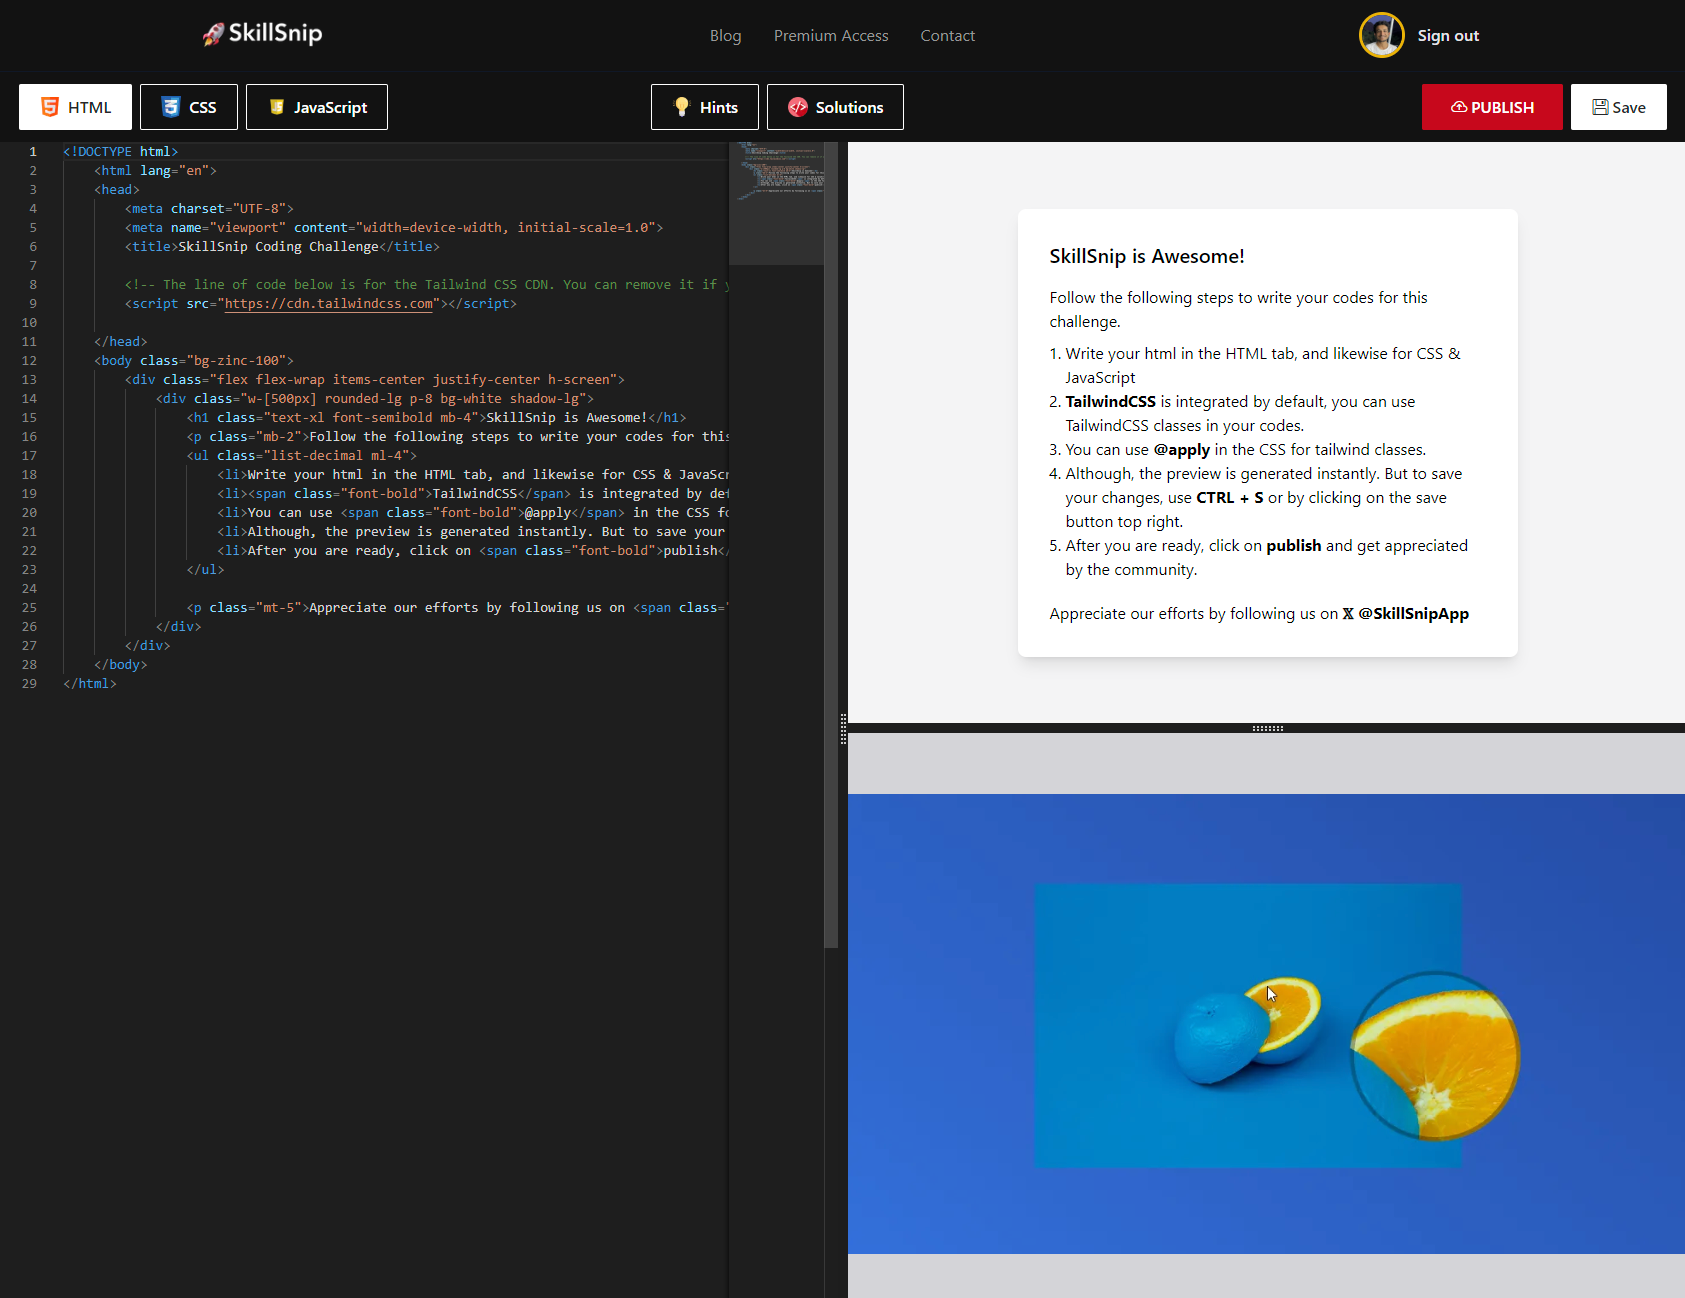
Task: Sign out of the account
Action: tap(1447, 36)
